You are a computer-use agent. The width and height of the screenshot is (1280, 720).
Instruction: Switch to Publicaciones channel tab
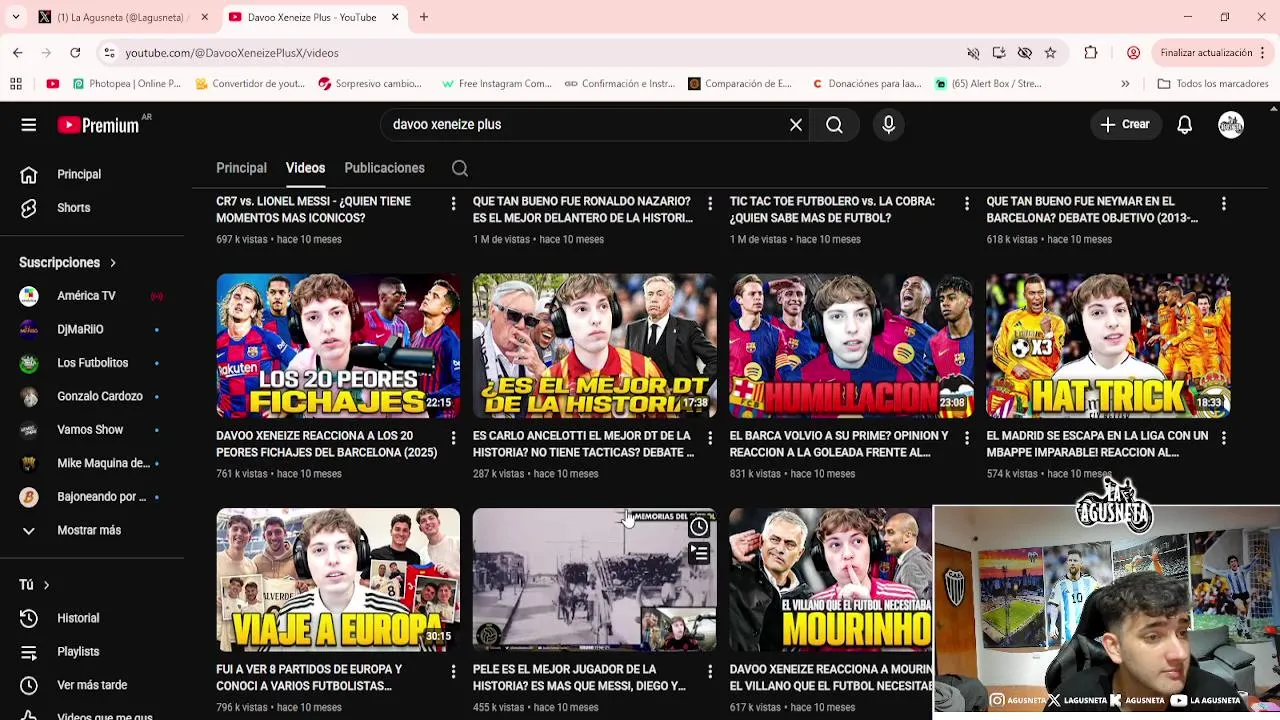pyautogui.click(x=384, y=168)
